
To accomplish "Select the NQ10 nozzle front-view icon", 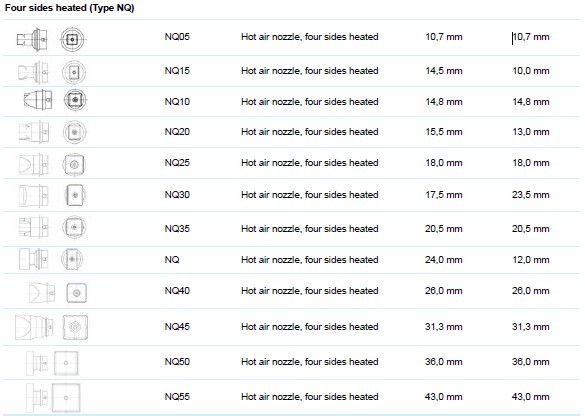I will point(75,100).
